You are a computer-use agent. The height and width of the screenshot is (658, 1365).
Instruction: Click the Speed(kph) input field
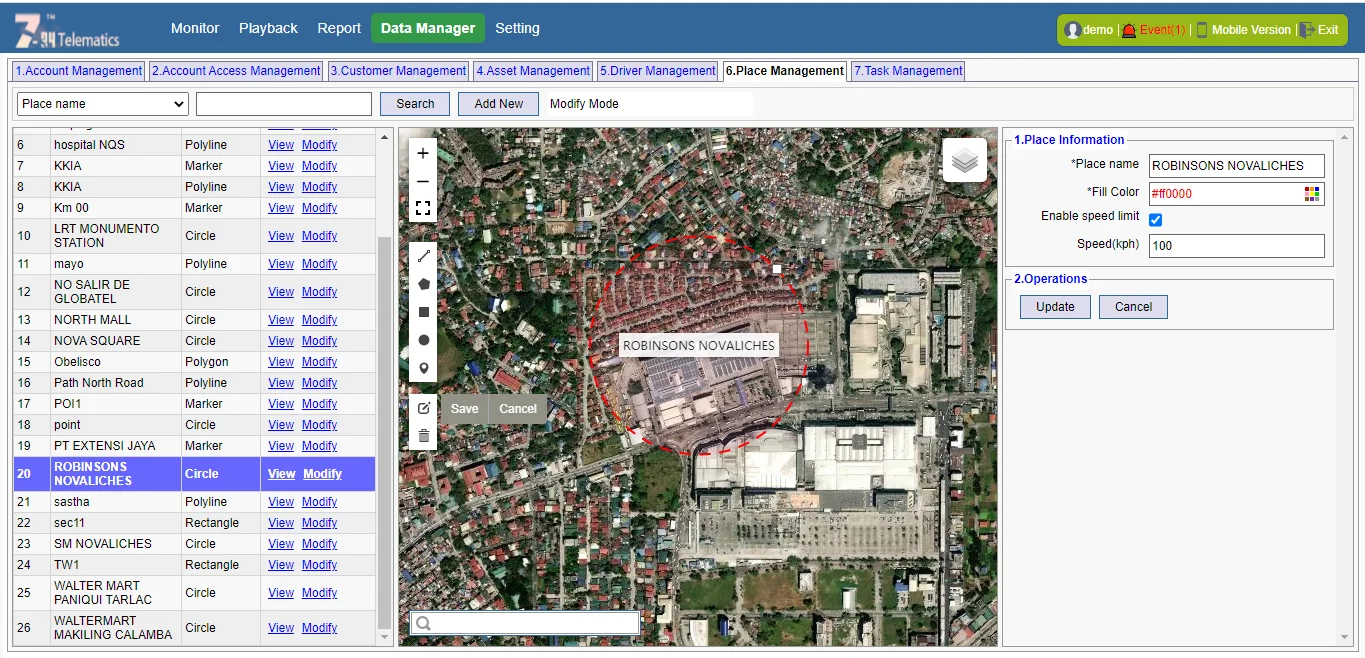[x=1236, y=246]
